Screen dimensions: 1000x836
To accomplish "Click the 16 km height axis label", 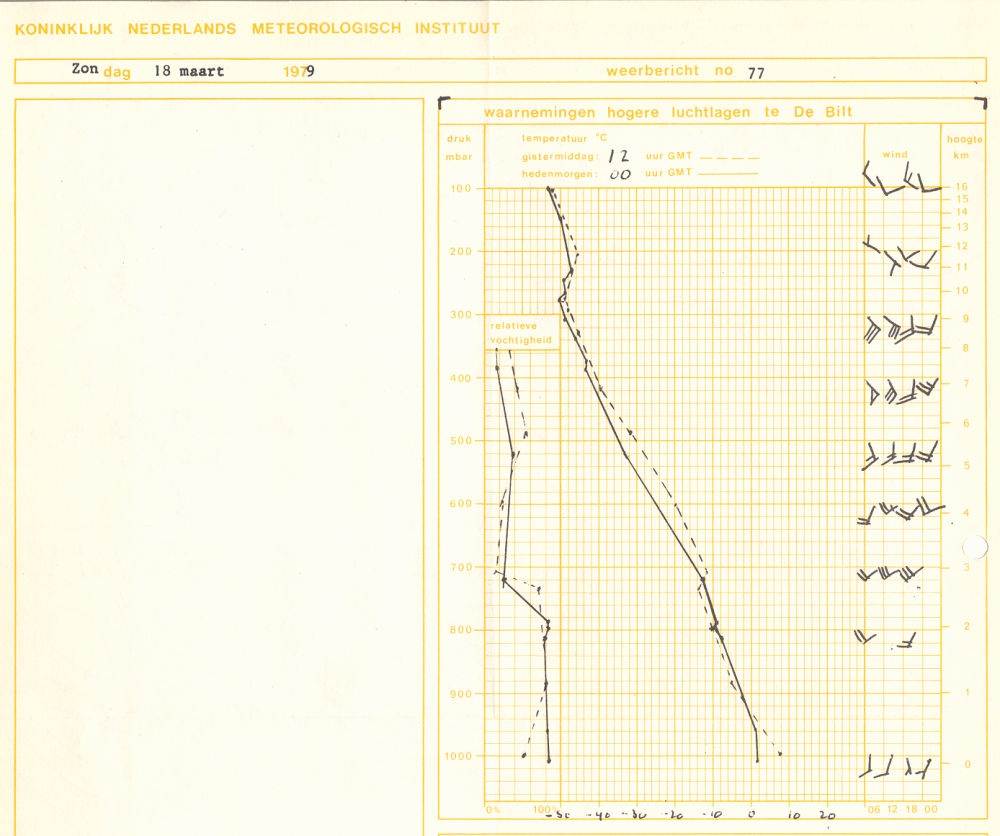I will [961, 187].
